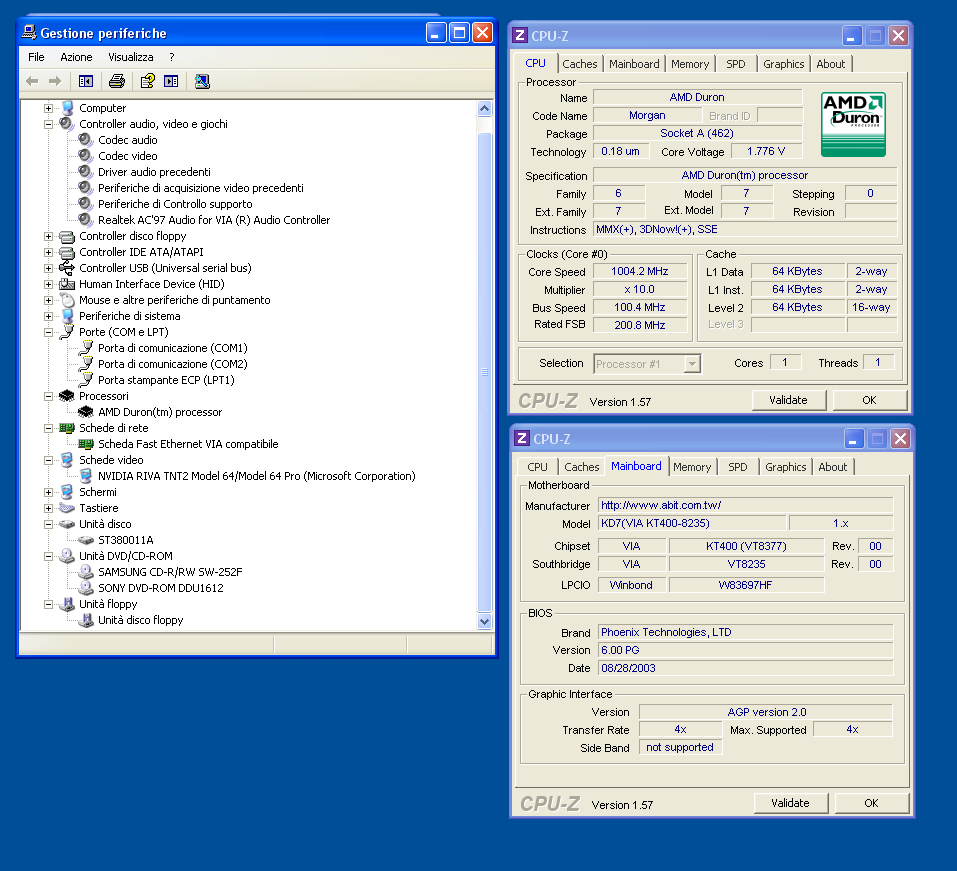957x871 pixels.
Task: Click the AMD Duron logo image
Action: tap(853, 124)
